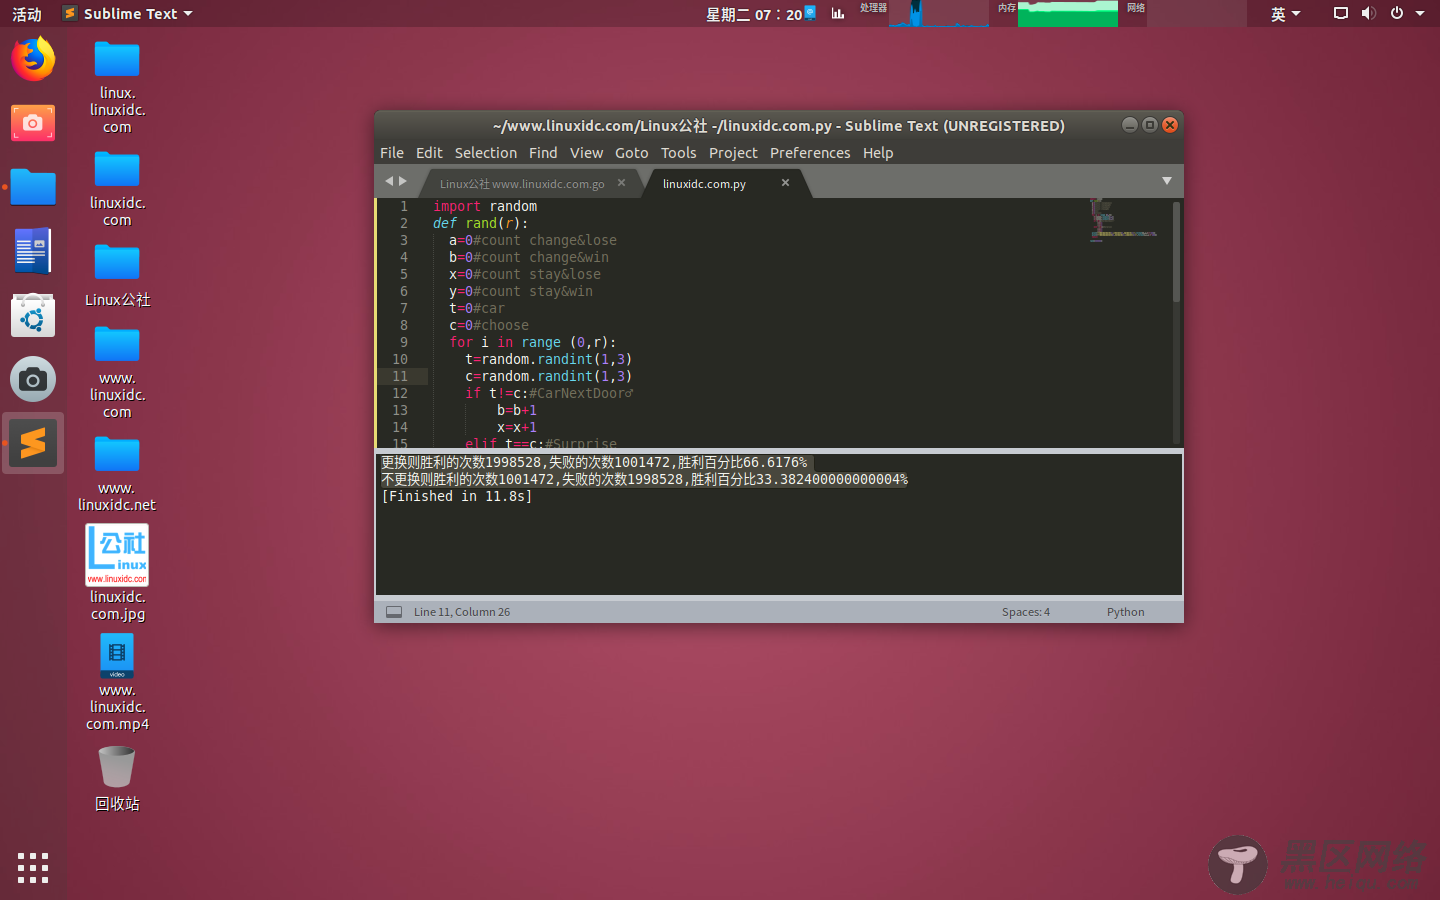Open the Help menu

pyautogui.click(x=878, y=153)
